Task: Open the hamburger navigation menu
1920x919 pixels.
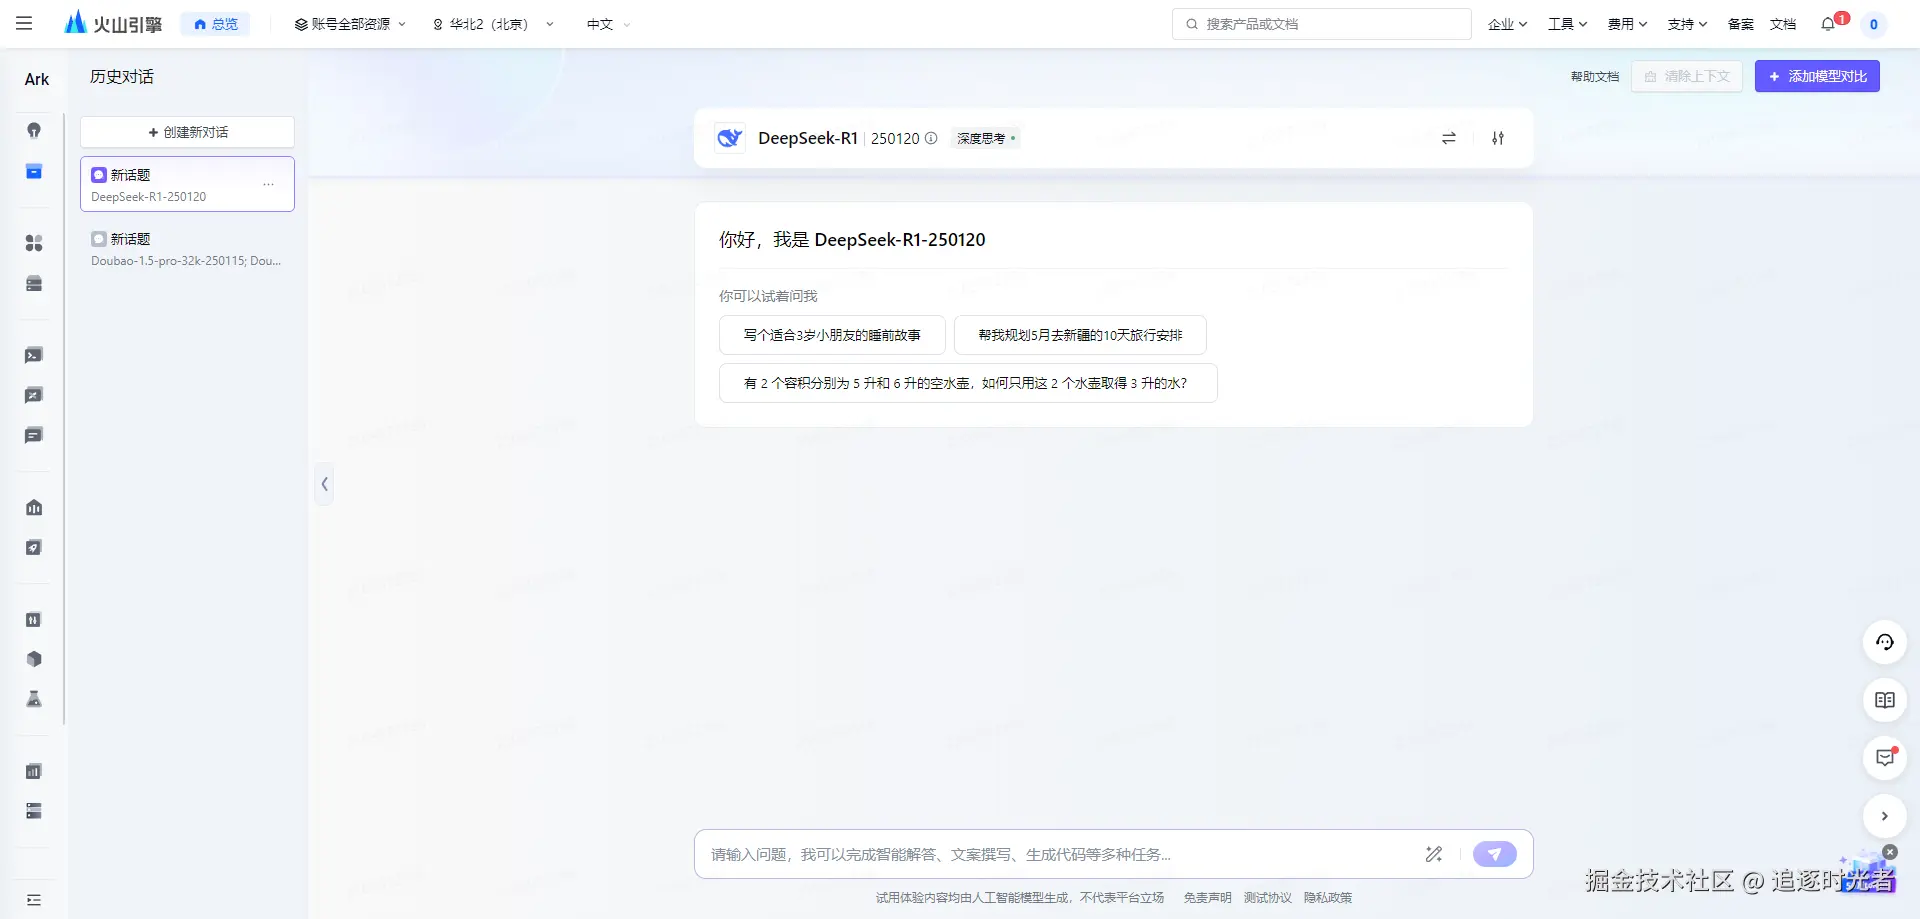Action: point(24,24)
